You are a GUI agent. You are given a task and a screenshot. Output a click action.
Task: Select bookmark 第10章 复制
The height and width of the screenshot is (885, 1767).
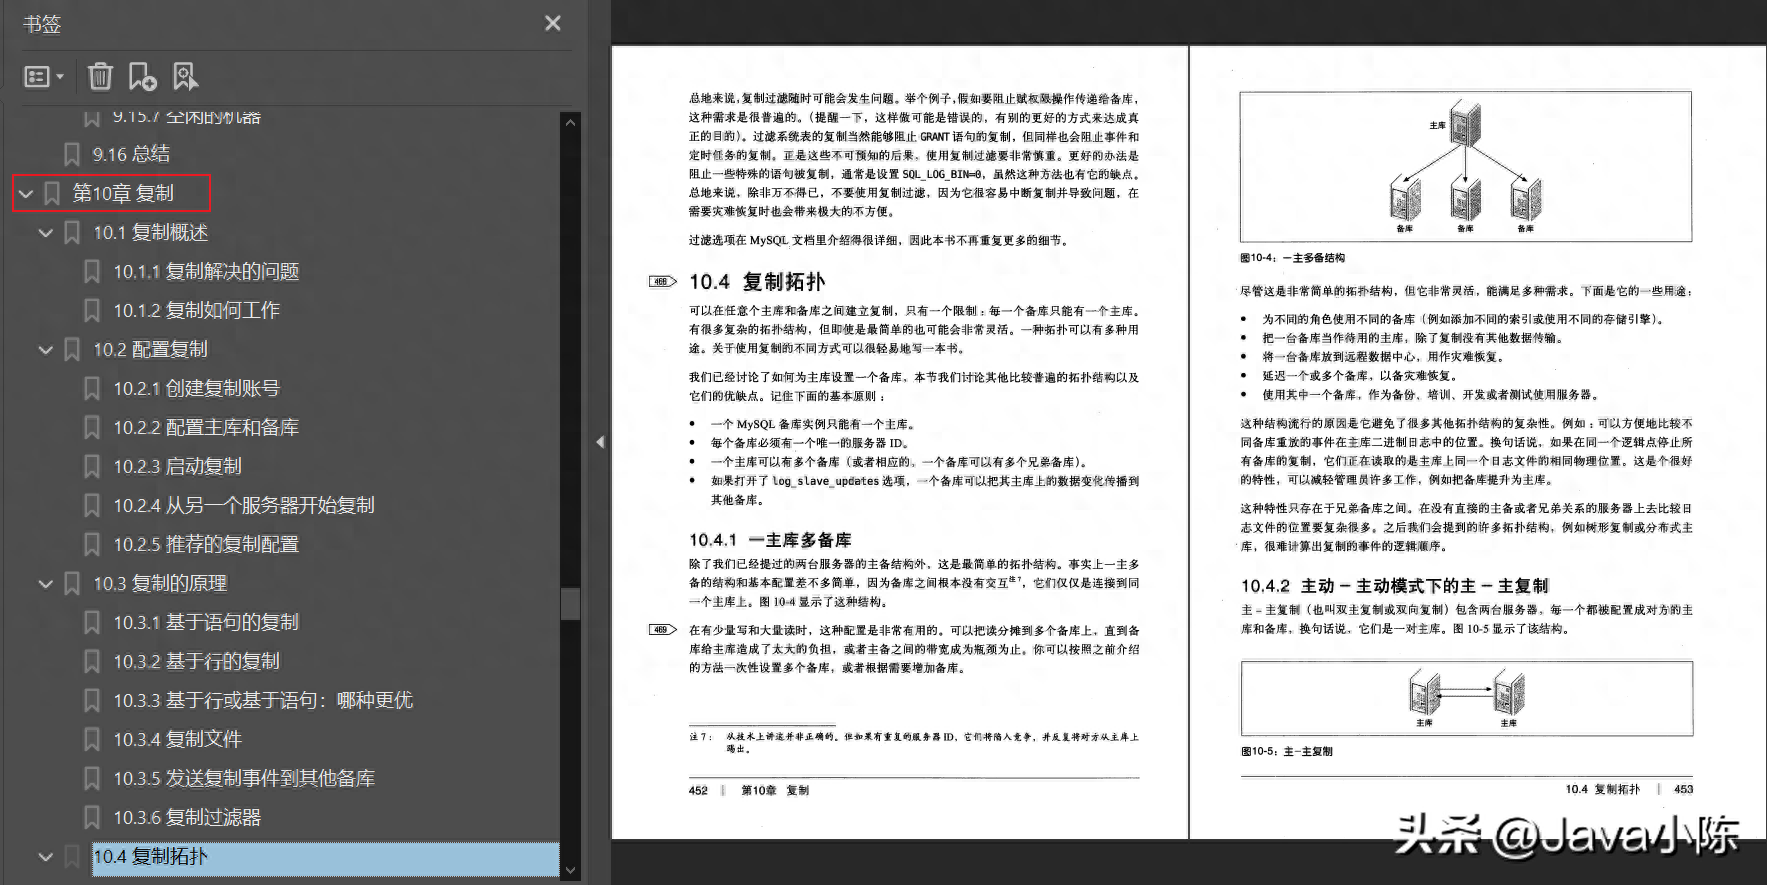[x=123, y=193]
